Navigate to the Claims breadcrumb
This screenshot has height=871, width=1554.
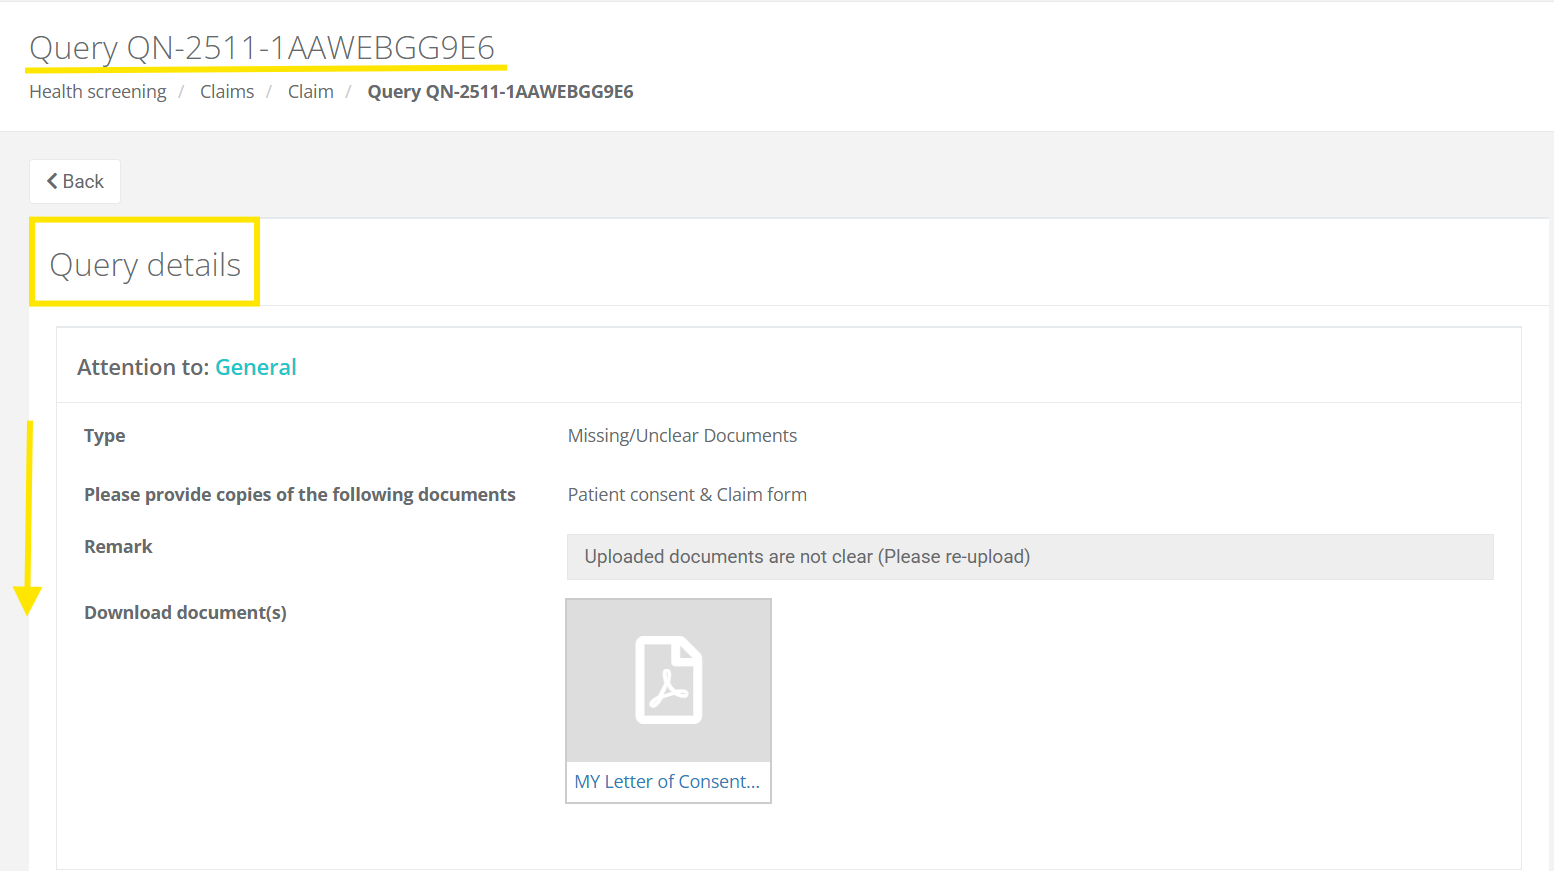tap(227, 92)
